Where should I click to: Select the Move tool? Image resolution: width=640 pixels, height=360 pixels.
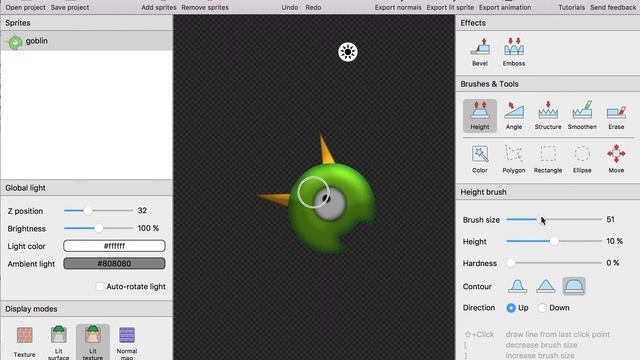tap(616, 159)
